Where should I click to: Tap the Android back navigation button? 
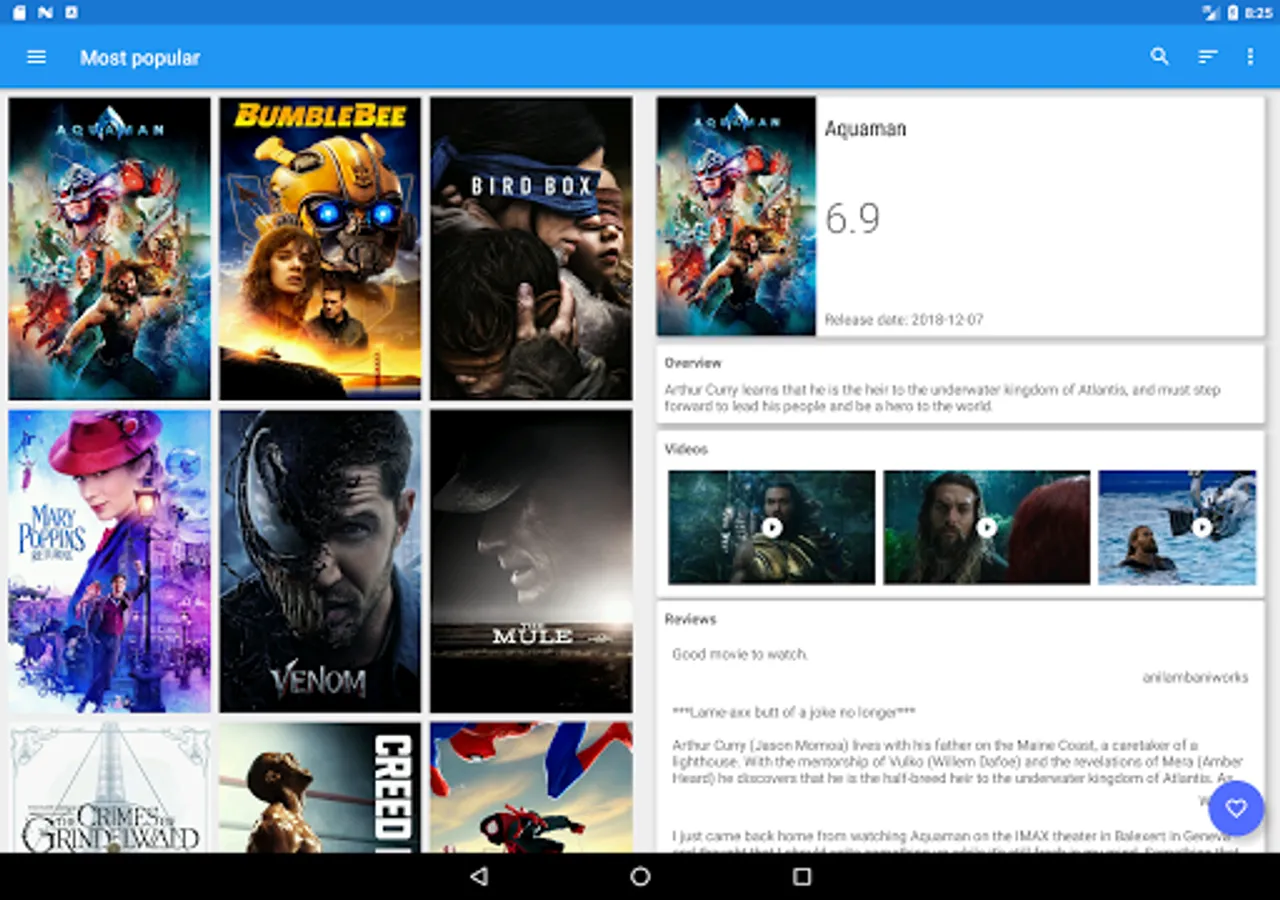479,877
